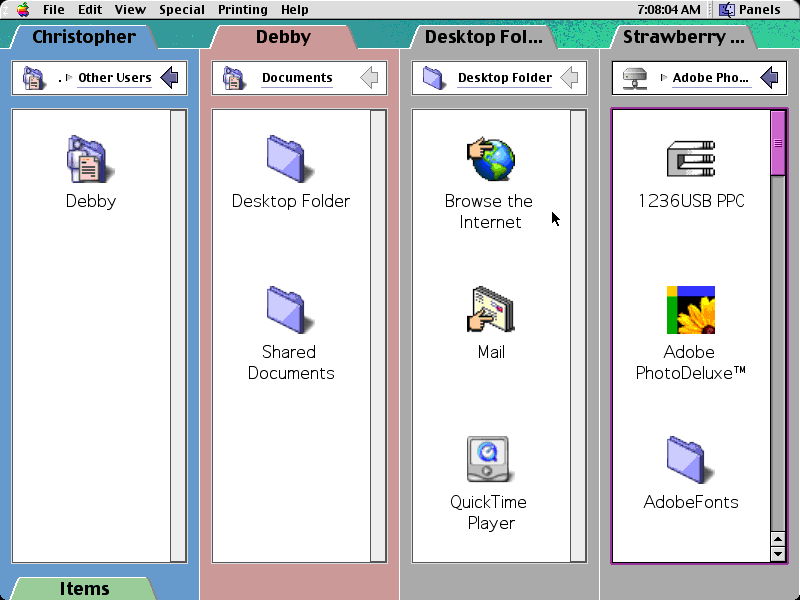Open the File menu
The width and height of the screenshot is (800, 600).
pos(54,10)
